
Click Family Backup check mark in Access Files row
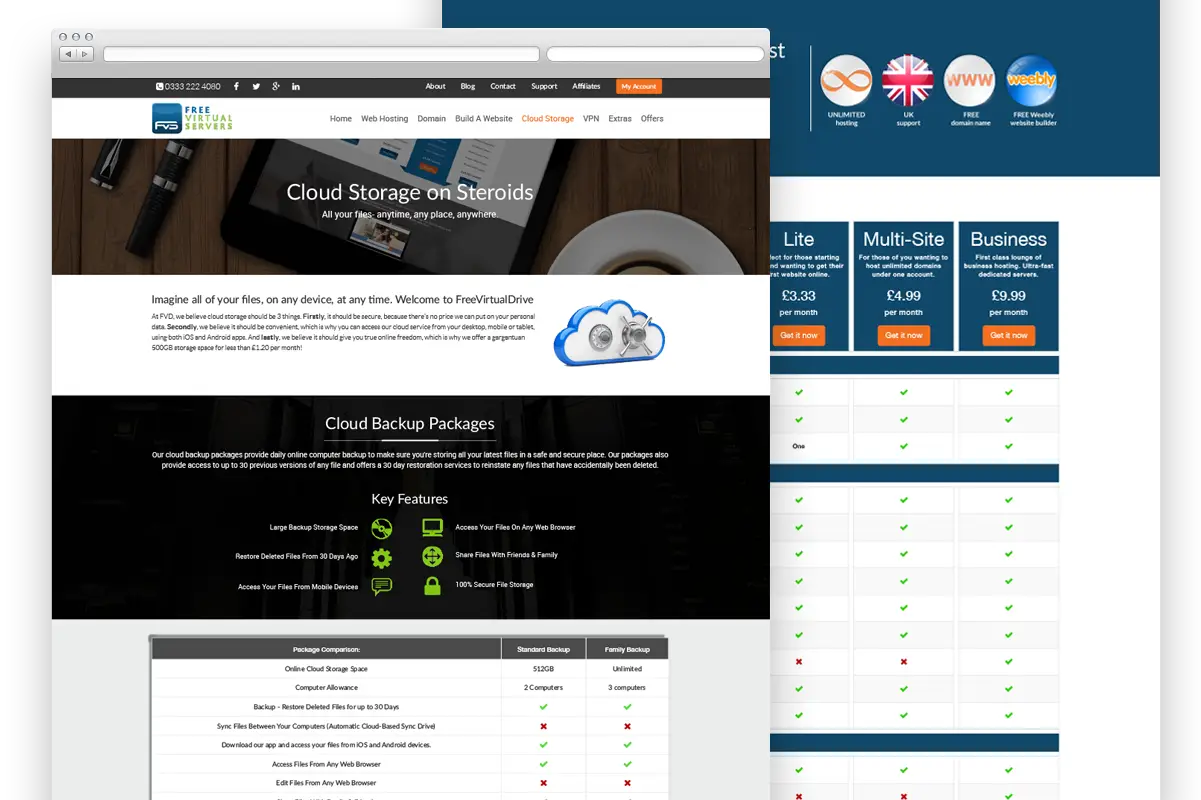(627, 764)
